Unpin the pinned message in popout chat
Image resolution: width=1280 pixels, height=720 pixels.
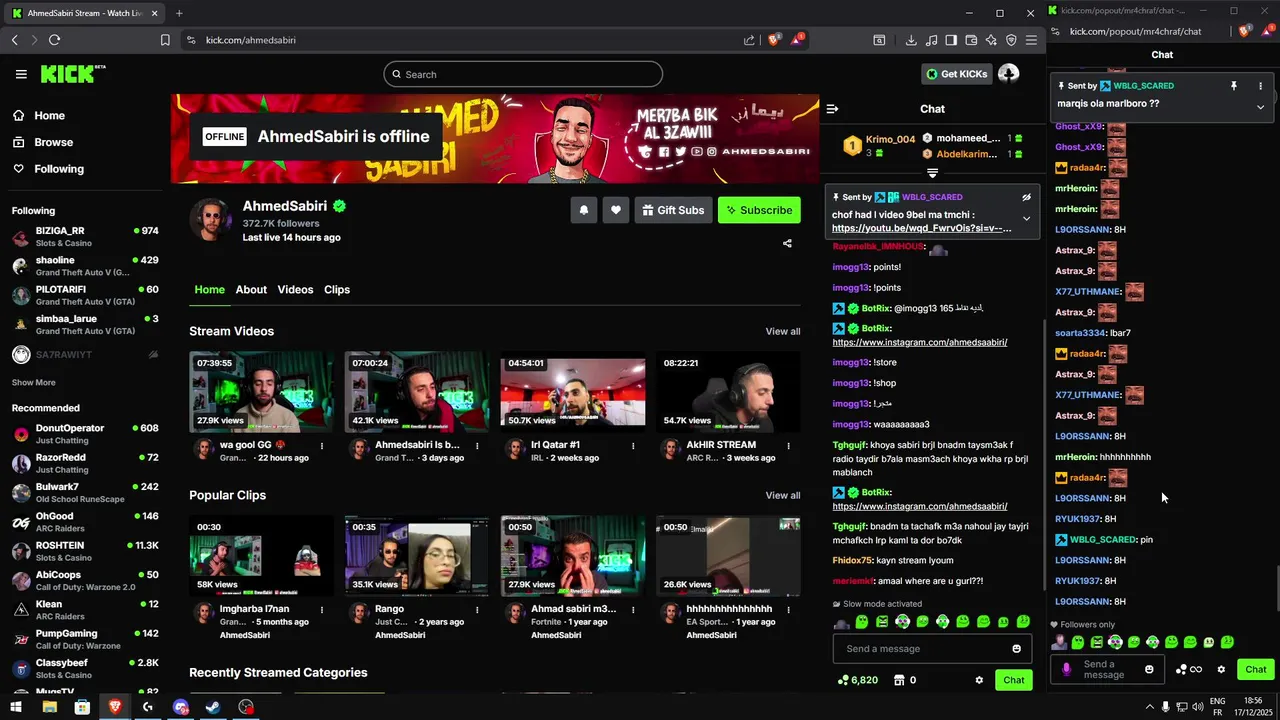pos(1234,86)
